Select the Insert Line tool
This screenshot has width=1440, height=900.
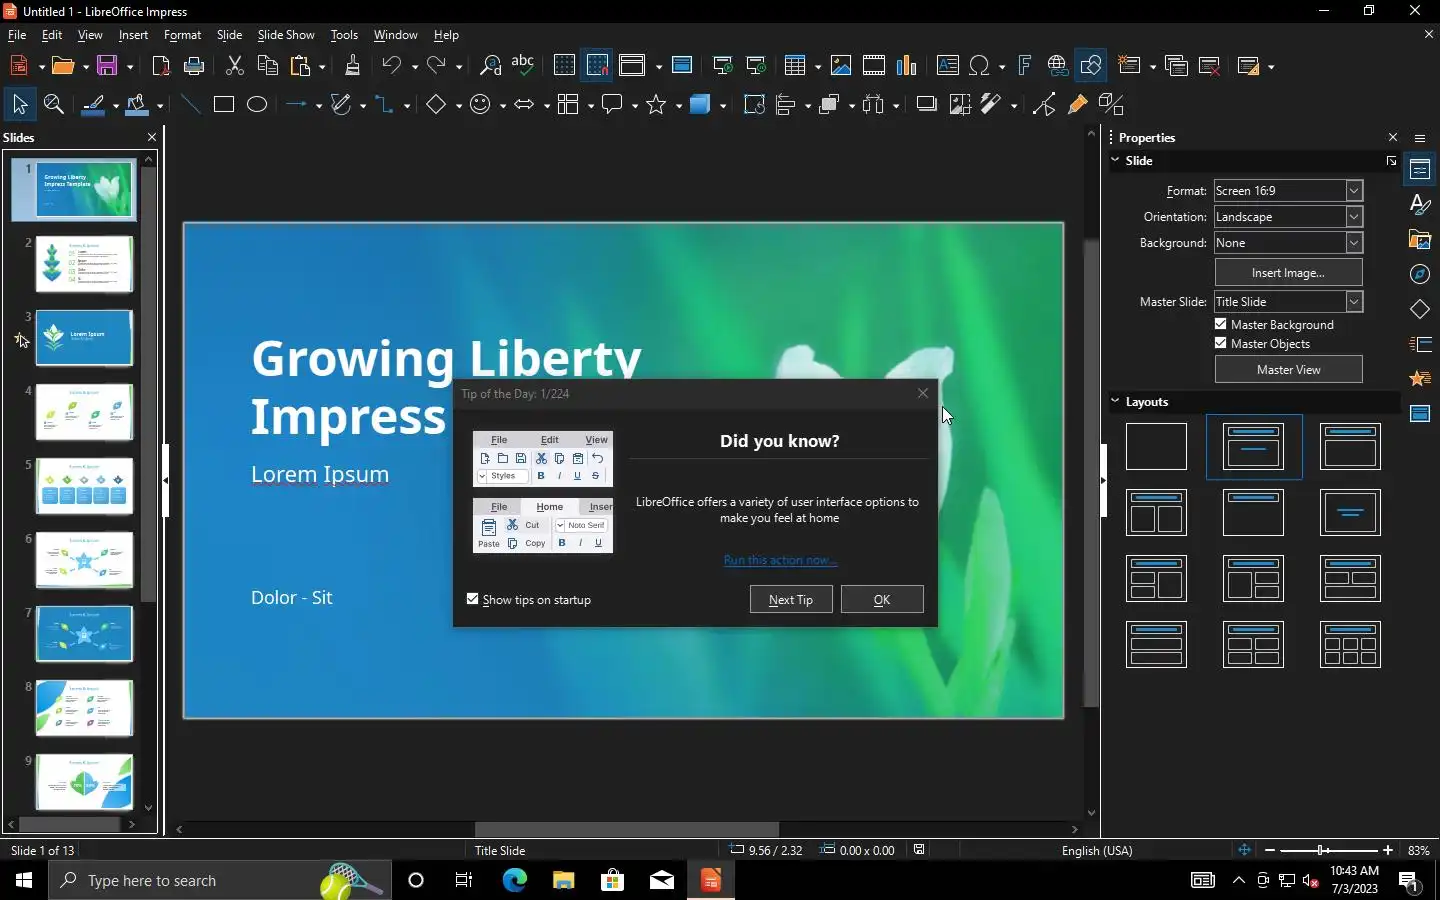coord(190,104)
